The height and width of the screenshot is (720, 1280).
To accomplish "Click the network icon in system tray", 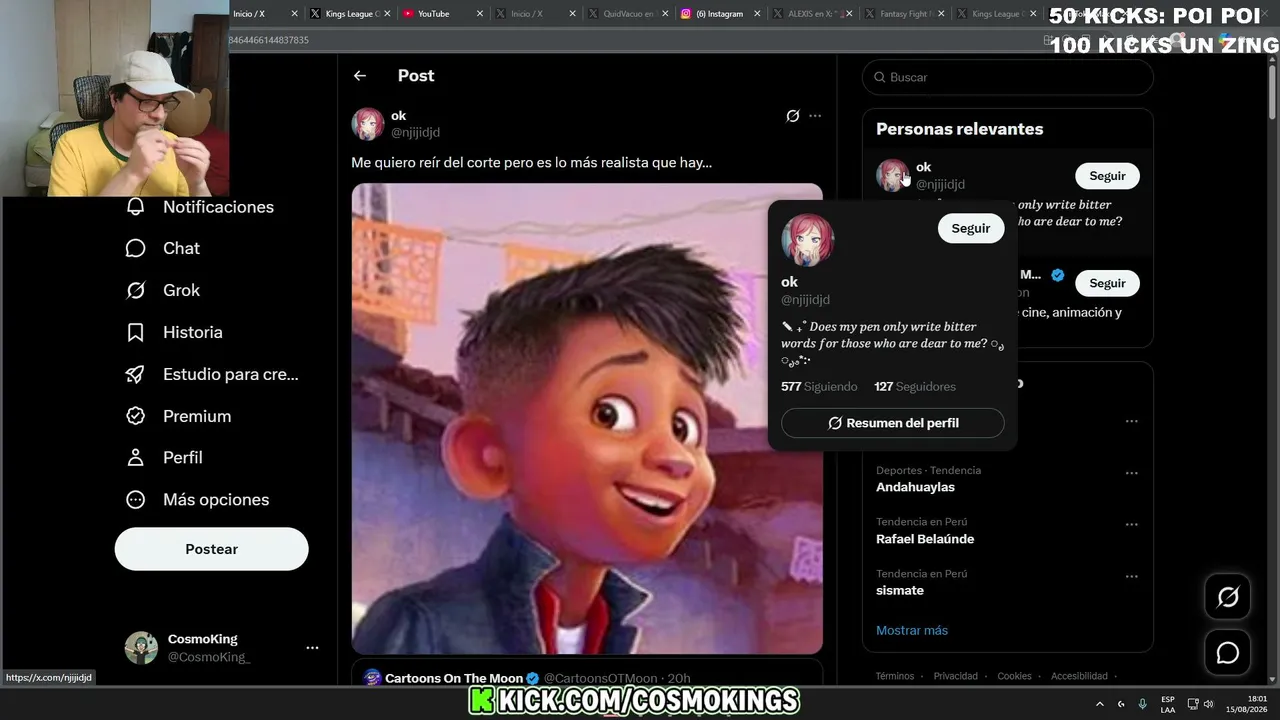I will [1193, 704].
